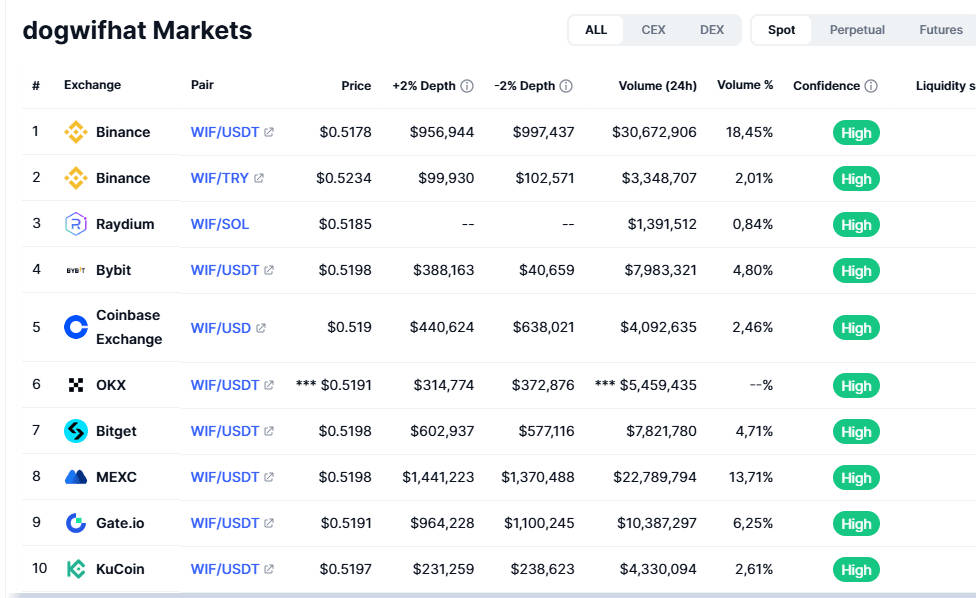The width and height of the screenshot is (976, 598).
Task: Open the -2% Depth info icon
Action: tap(566, 86)
